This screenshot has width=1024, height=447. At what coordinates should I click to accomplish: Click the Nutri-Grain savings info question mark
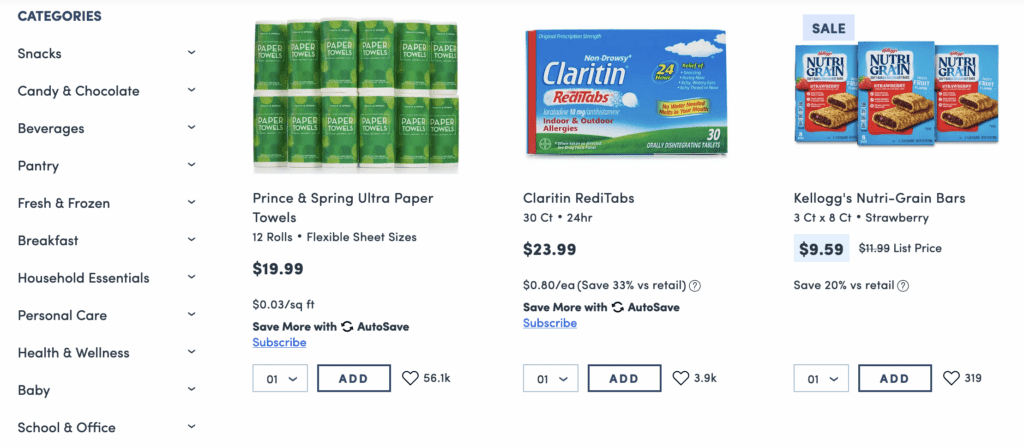(903, 285)
